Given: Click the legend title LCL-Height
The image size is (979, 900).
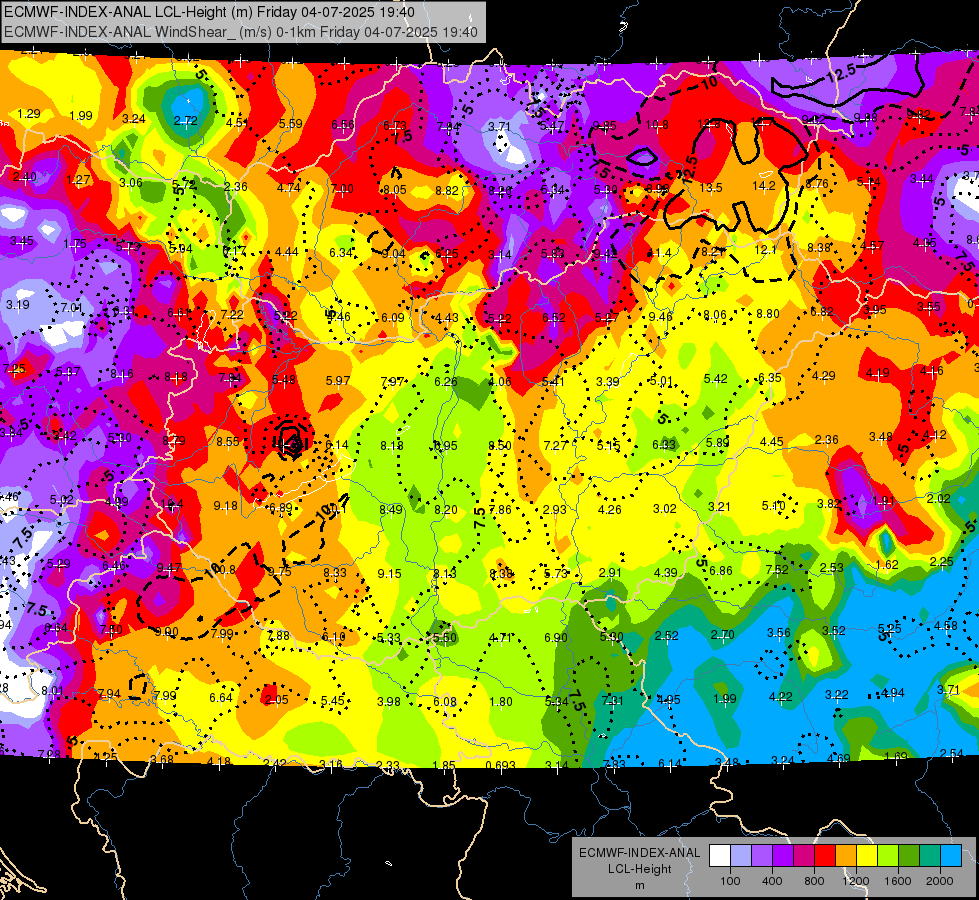Looking at the screenshot, I should 639,869.
